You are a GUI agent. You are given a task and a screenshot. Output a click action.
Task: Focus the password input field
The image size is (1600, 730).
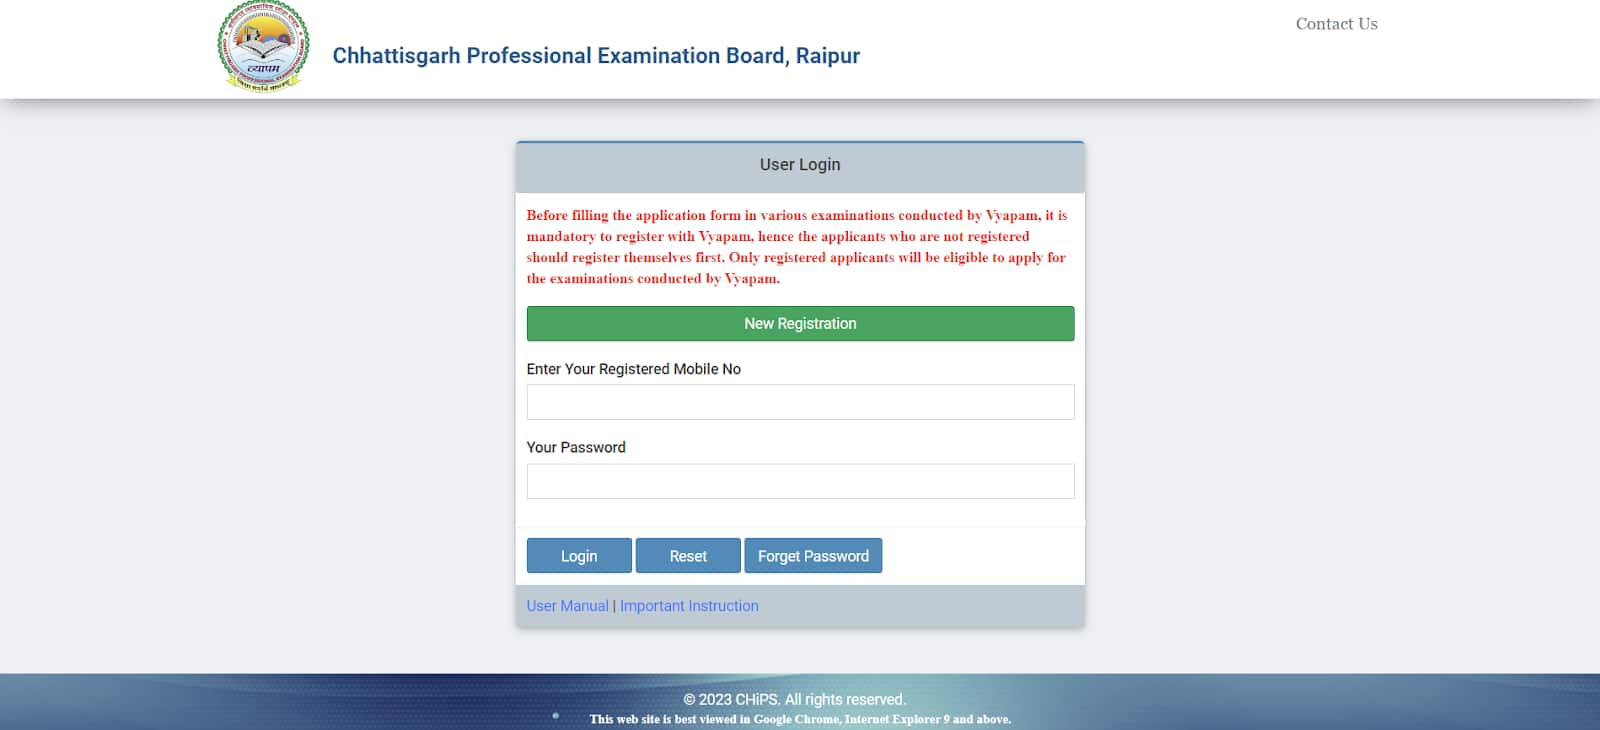pos(800,481)
